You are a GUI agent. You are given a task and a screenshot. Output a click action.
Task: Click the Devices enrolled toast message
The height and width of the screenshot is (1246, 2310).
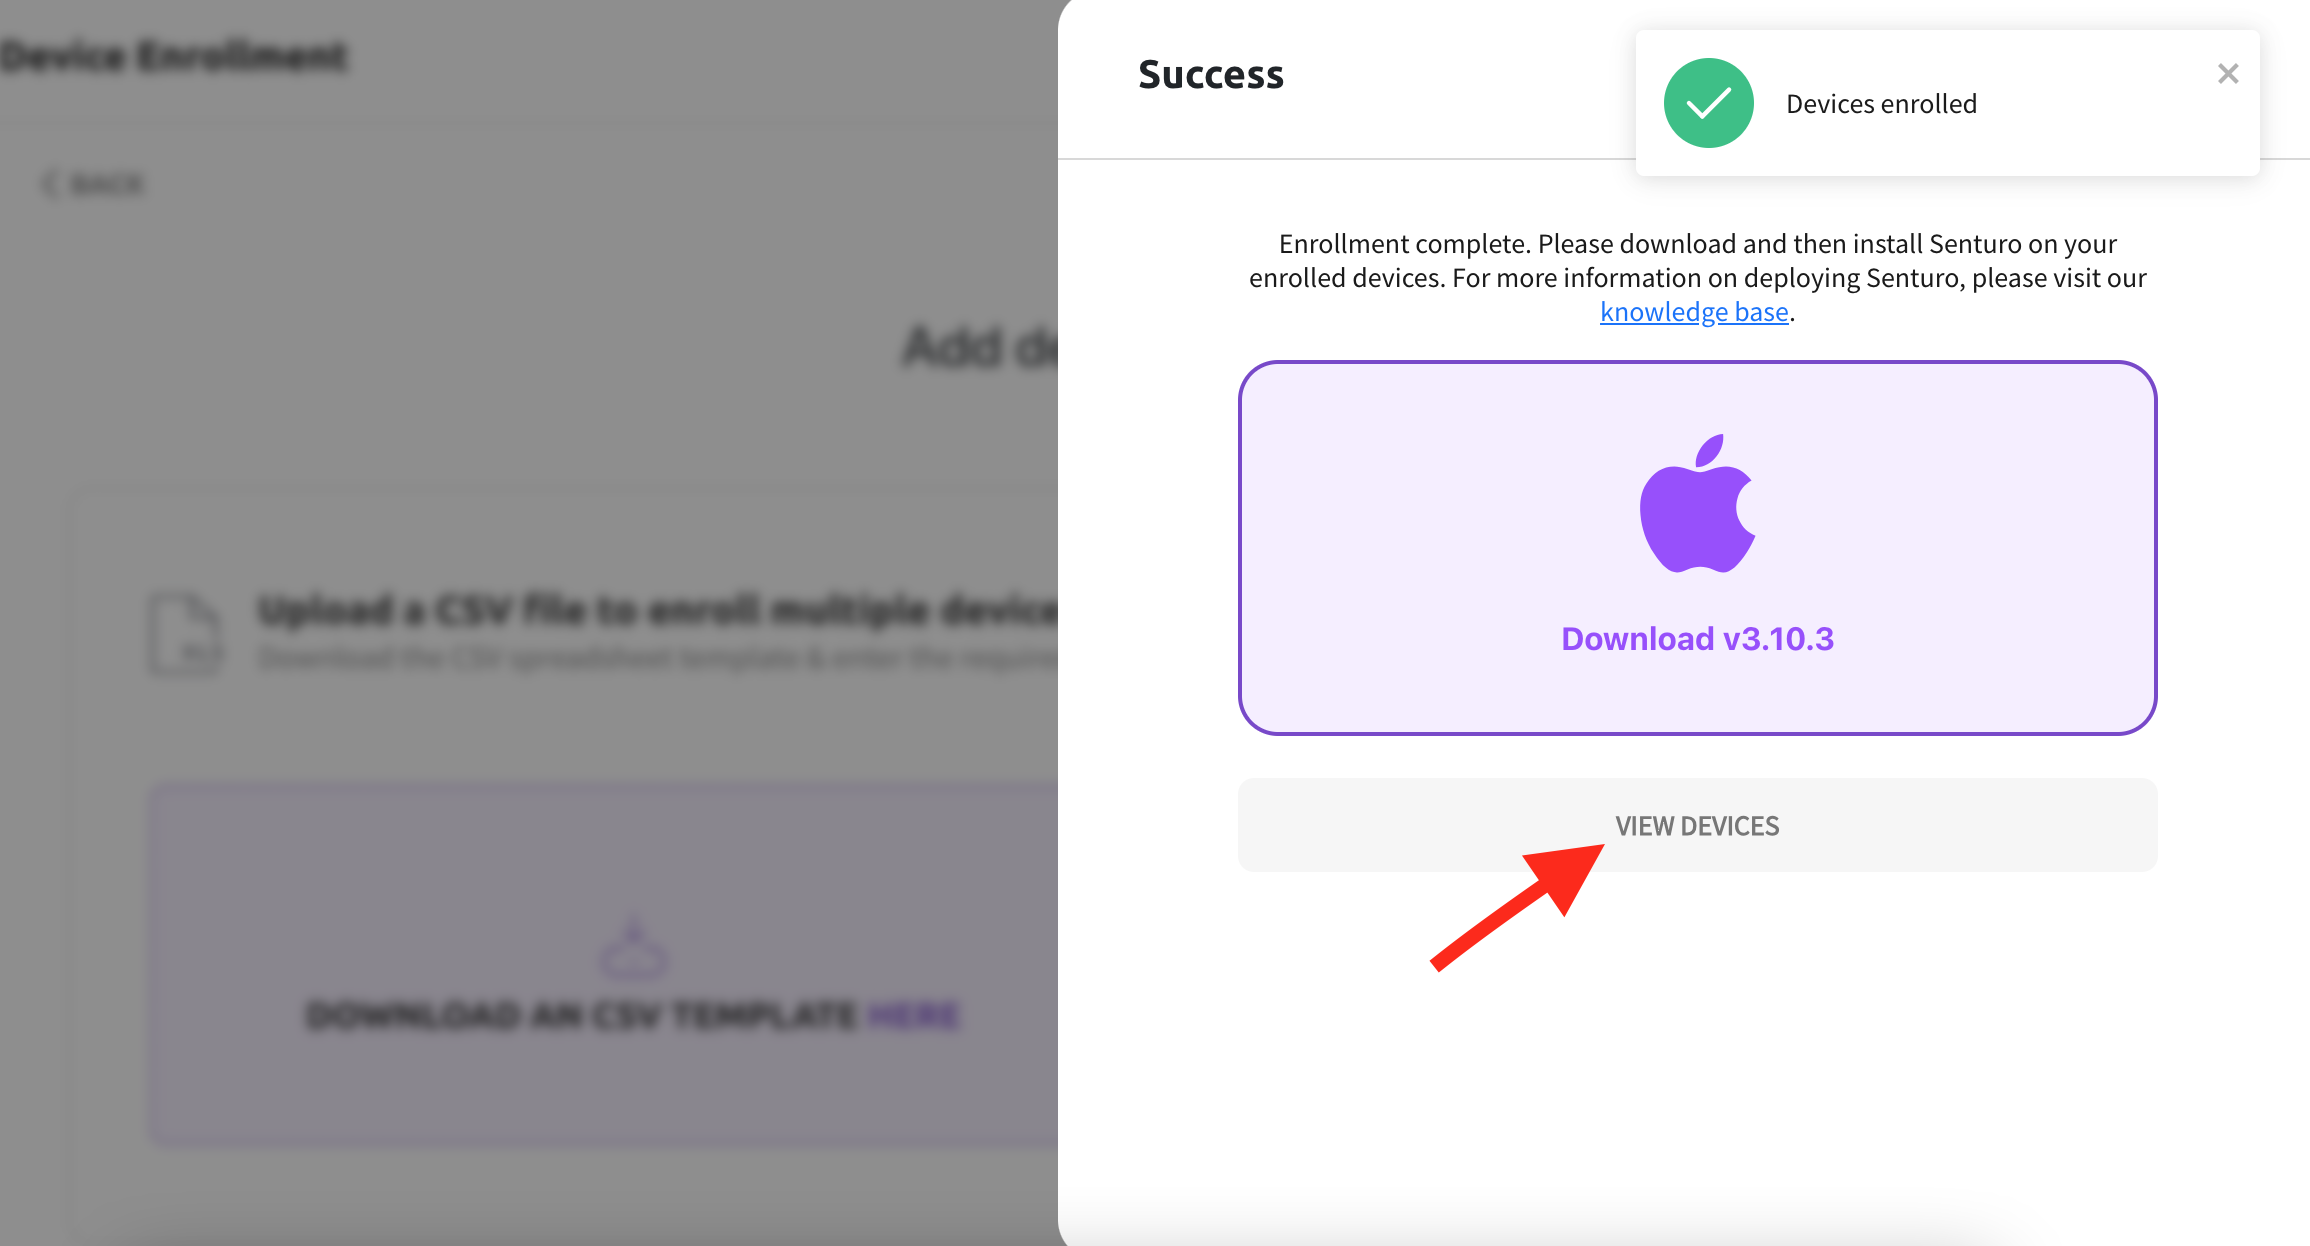pos(1881,104)
